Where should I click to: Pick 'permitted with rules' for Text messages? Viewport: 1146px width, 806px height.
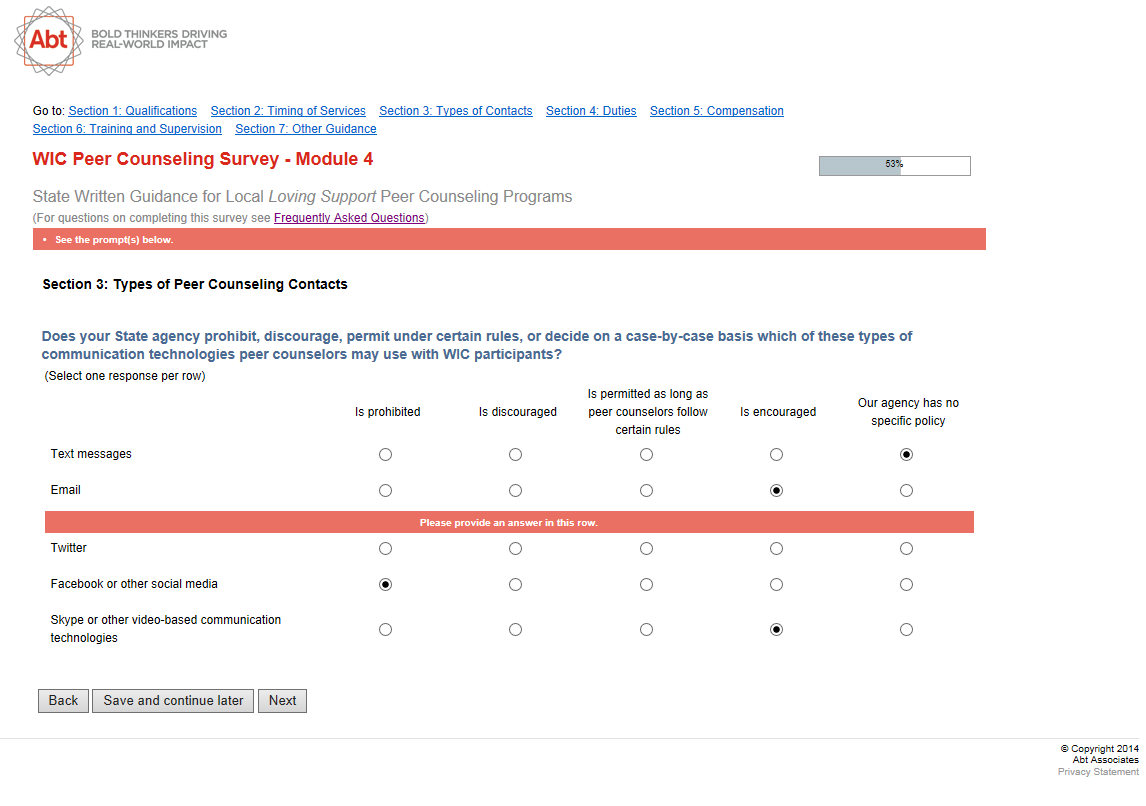pos(647,455)
